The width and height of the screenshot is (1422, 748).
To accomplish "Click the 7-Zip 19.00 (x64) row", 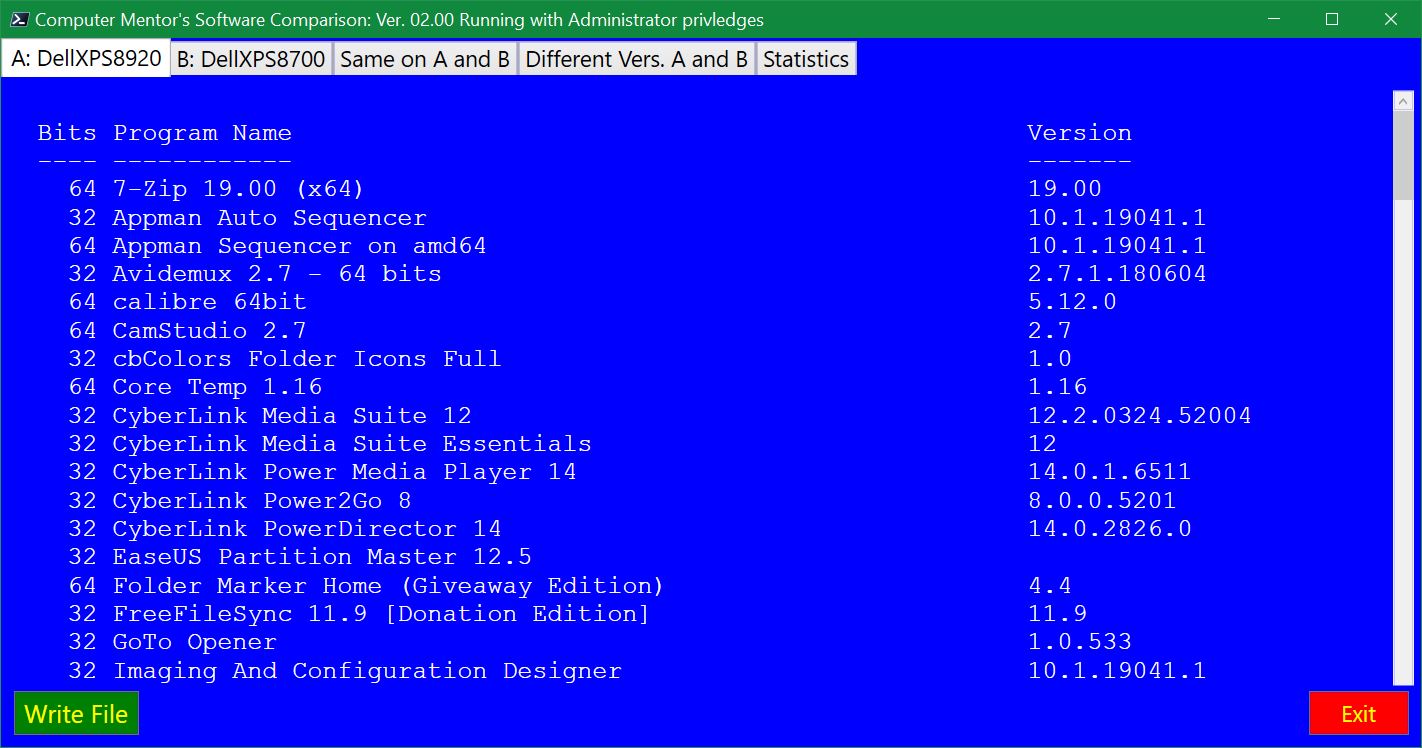I will [238, 189].
